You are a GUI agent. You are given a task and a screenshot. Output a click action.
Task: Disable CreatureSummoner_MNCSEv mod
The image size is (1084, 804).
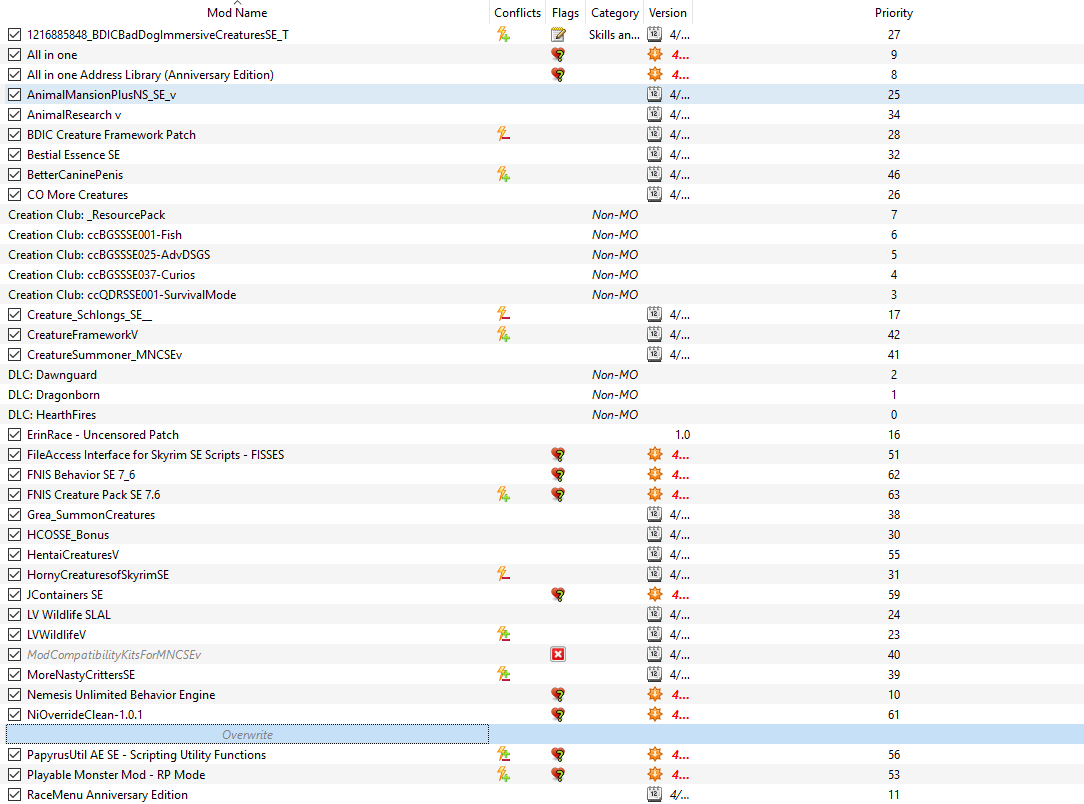click(x=15, y=355)
